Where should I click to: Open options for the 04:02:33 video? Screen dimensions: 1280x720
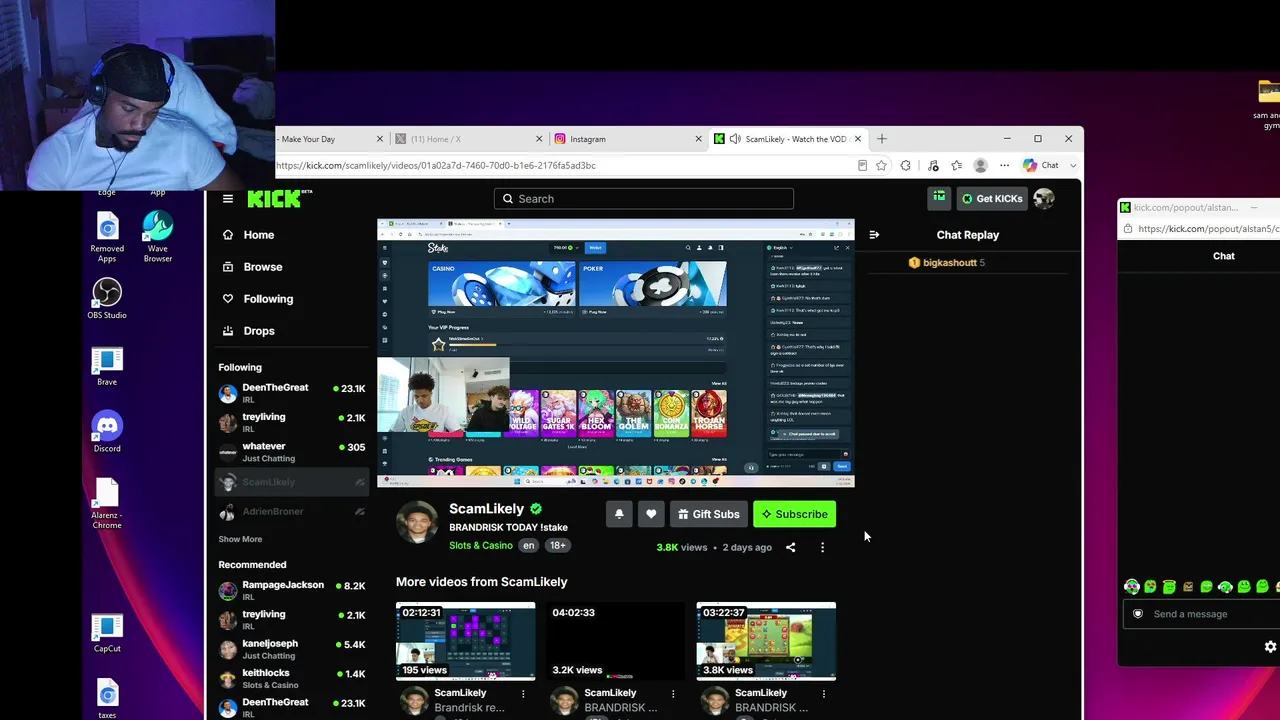tap(673, 693)
